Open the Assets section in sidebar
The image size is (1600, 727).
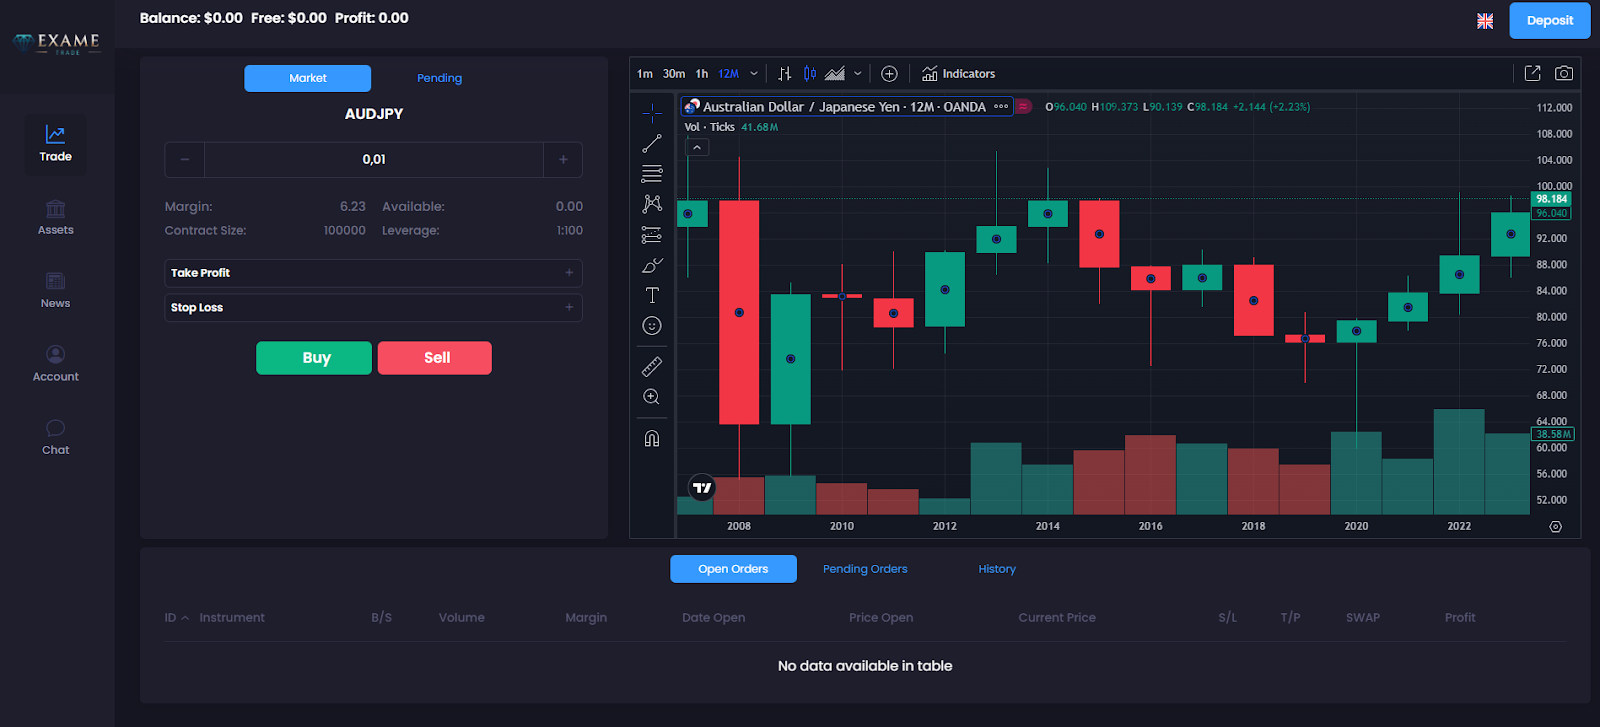point(56,217)
